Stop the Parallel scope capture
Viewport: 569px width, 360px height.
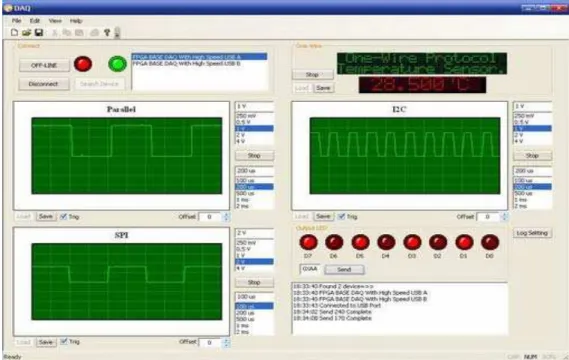[x=254, y=155]
